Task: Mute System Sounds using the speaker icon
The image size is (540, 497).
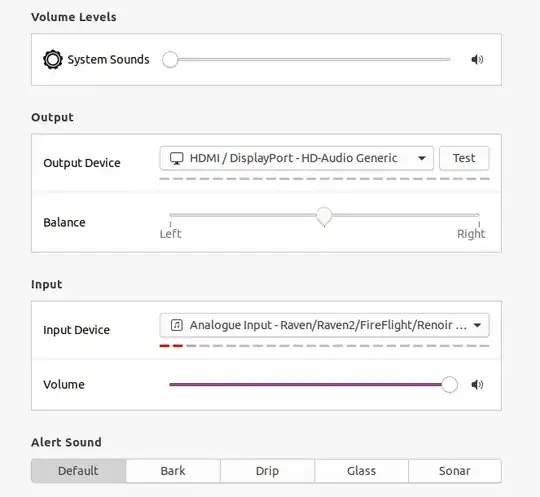Action: coord(477,60)
